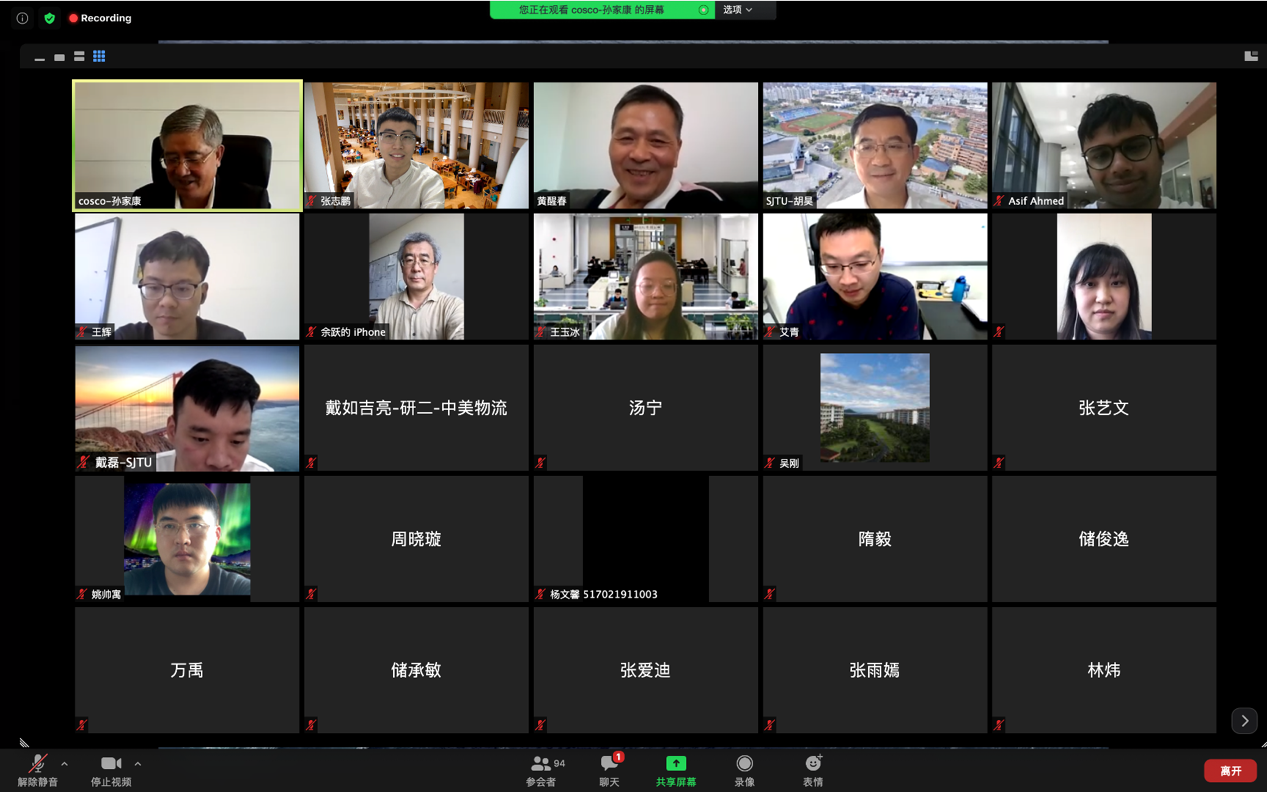Image resolution: width=1267 pixels, height=792 pixels.
Task: Click the green screen-viewing notification banner
Action: pos(602,10)
